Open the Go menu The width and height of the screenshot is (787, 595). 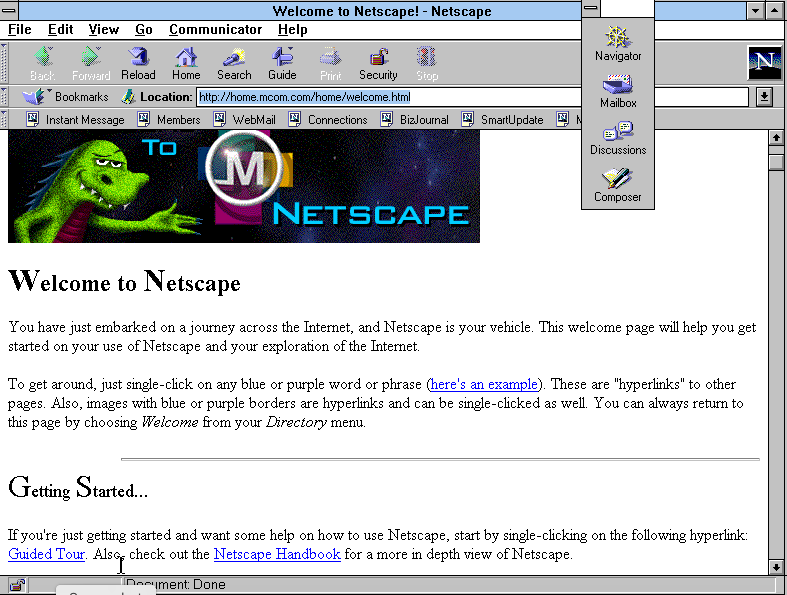point(144,30)
